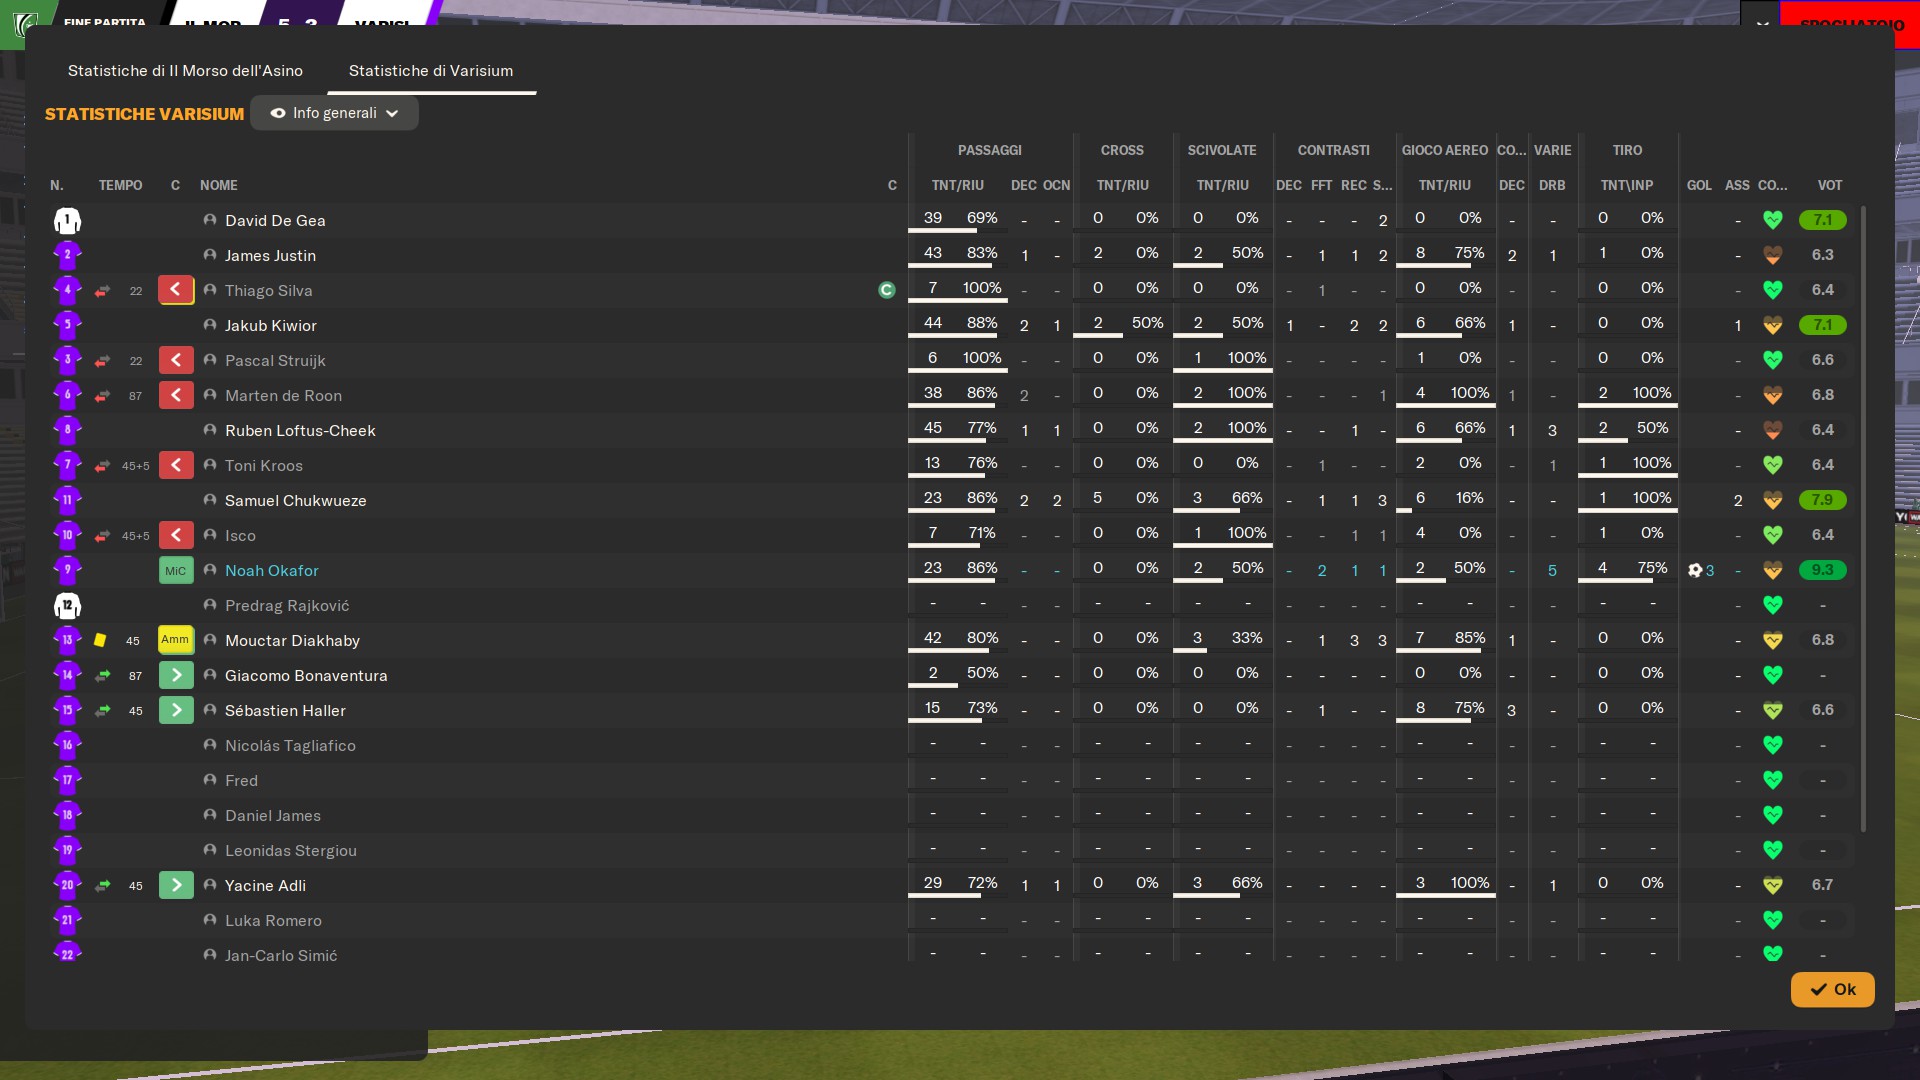Screen dimensions: 1920x1080
Task: Sort by the GOL column header
Action: pyautogui.click(x=1698, y=185)
